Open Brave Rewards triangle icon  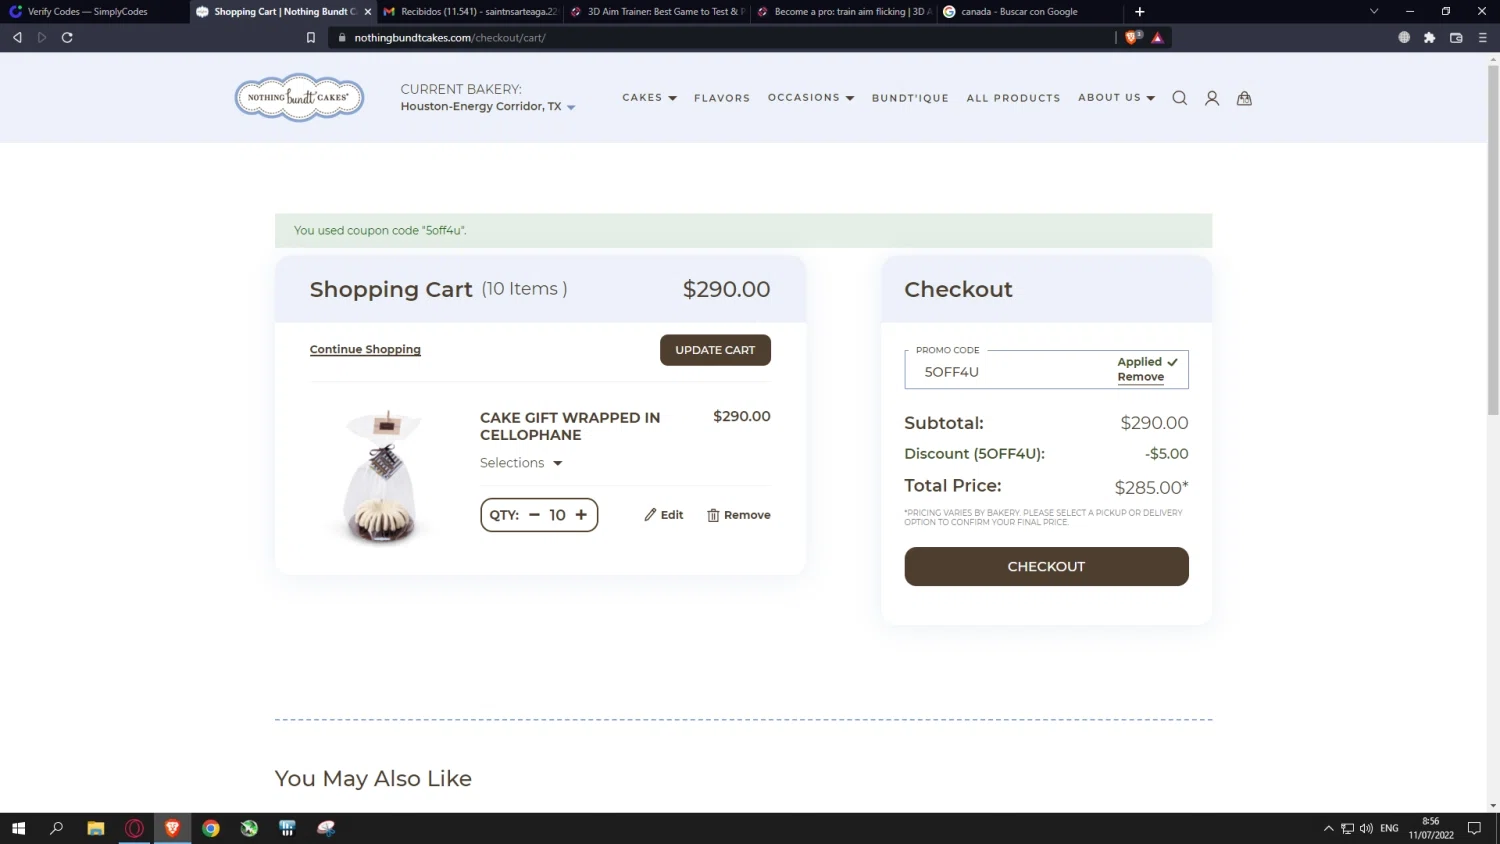click(x=1157, y=37)
